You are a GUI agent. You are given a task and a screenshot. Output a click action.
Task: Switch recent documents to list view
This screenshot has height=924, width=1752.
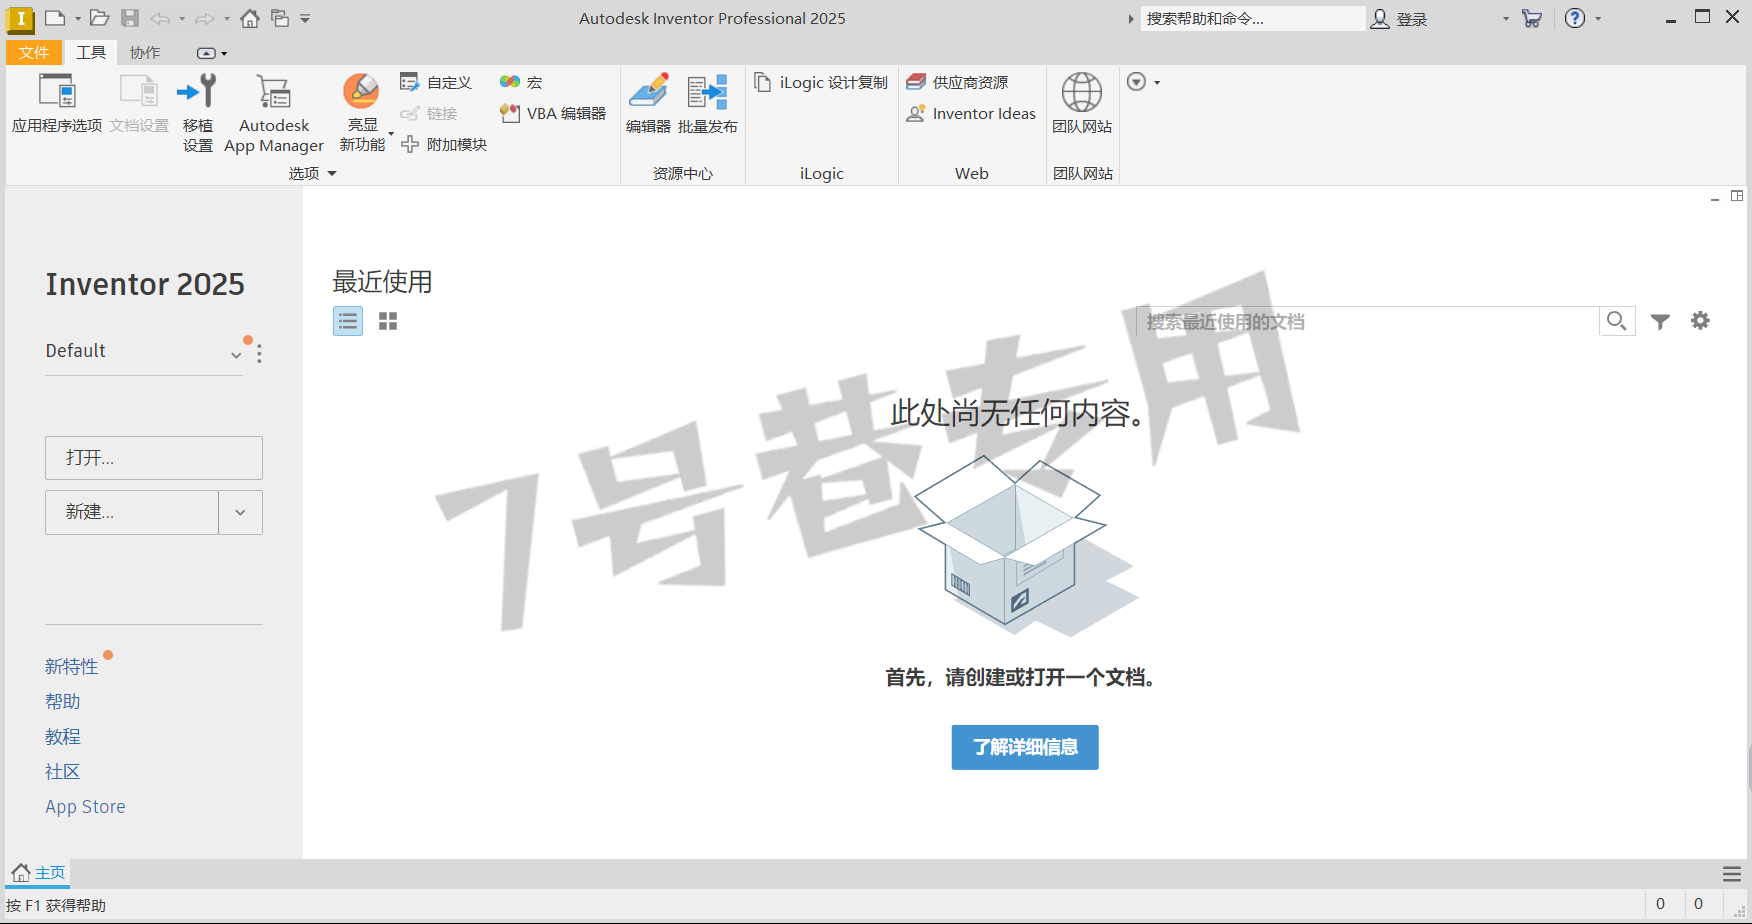348,321
